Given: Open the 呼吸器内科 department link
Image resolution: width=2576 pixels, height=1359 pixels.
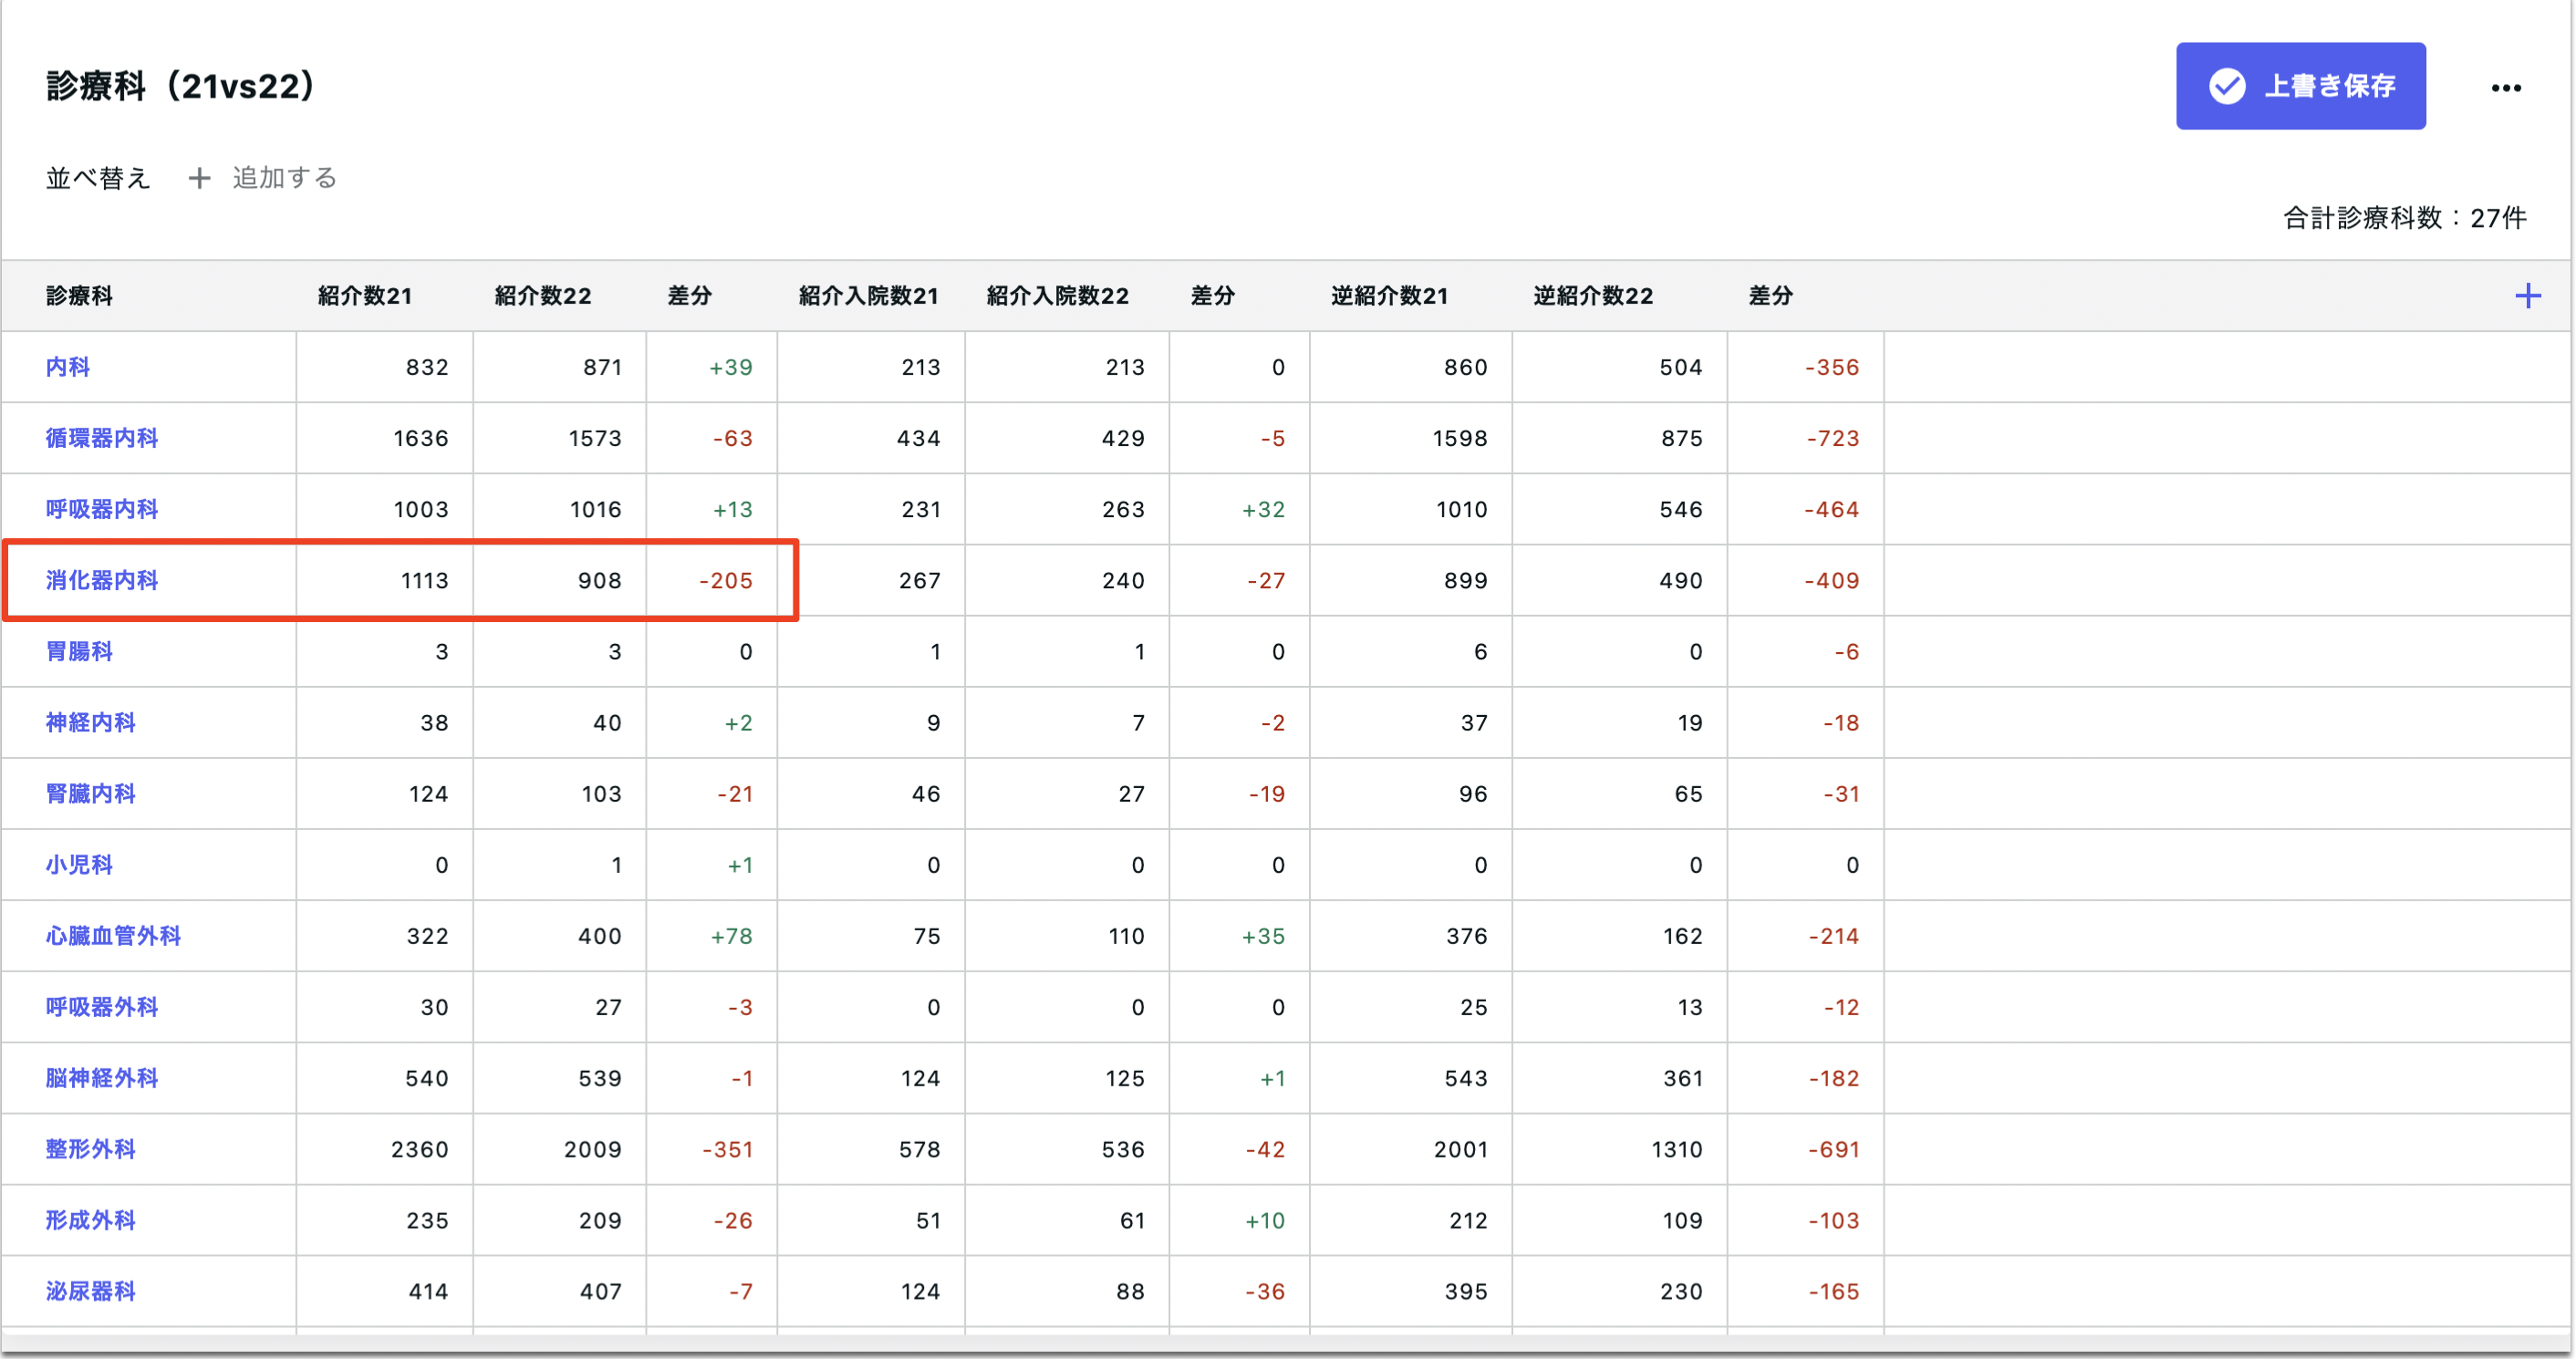Looking at the screenshot, I should pos(102,509).
